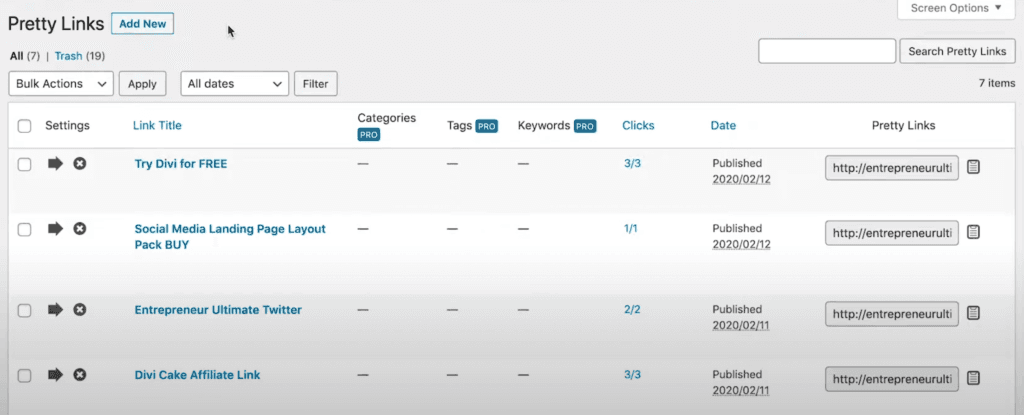Screen dimensions: 1024x415
Task: Click the X circle icon for Social Media Landing Page row
Action: click(80, 229)
